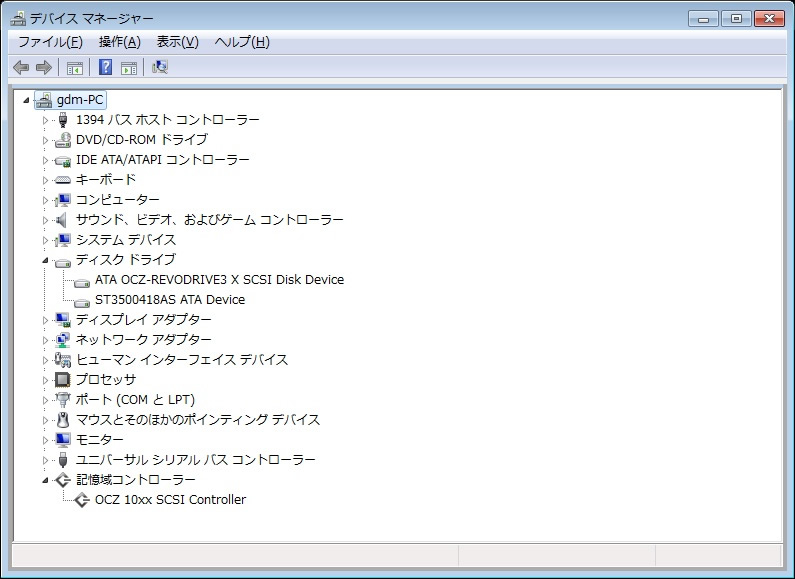Open the 操作(A) menu
The height and width of the screenshot is (579, 795).
coord(120,42)
